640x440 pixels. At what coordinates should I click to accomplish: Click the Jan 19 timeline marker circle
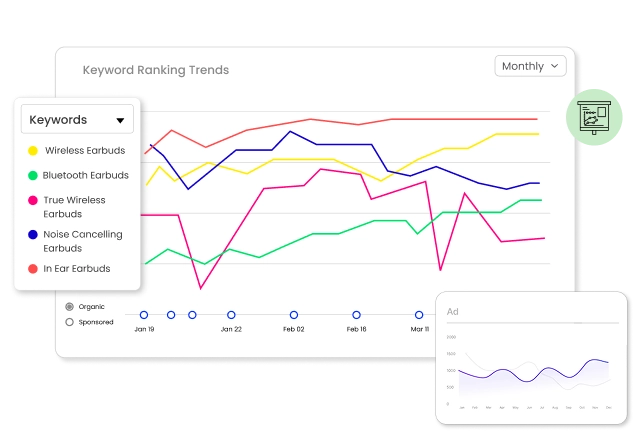[x=144, y=315]
